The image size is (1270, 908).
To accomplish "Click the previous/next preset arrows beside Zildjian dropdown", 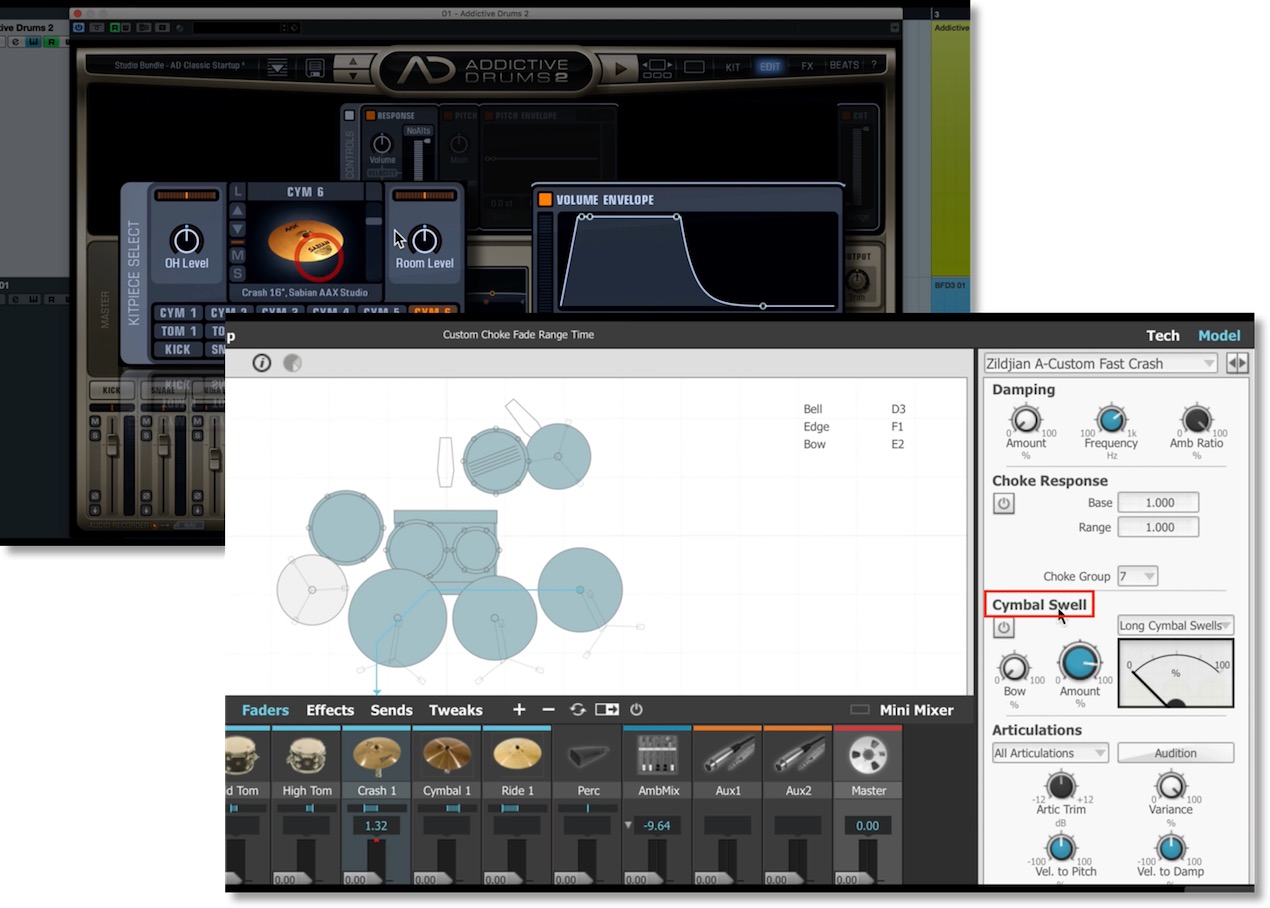I will click(1237, 364).
